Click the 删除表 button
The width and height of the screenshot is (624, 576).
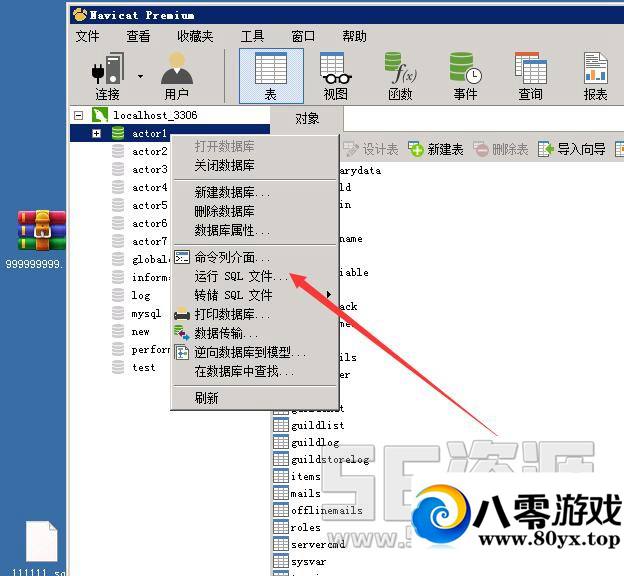coord(501,150)
